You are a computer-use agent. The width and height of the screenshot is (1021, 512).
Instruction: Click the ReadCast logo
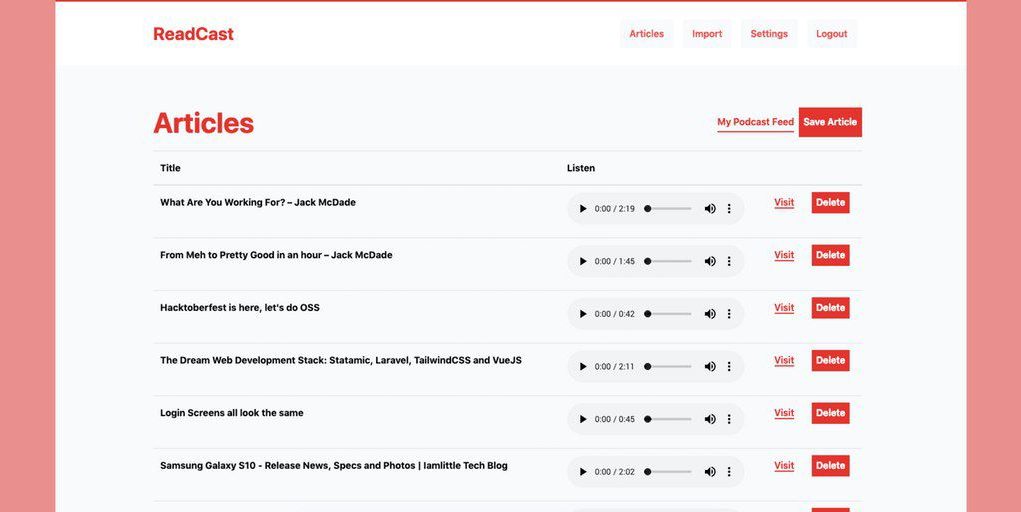[193, 34]
